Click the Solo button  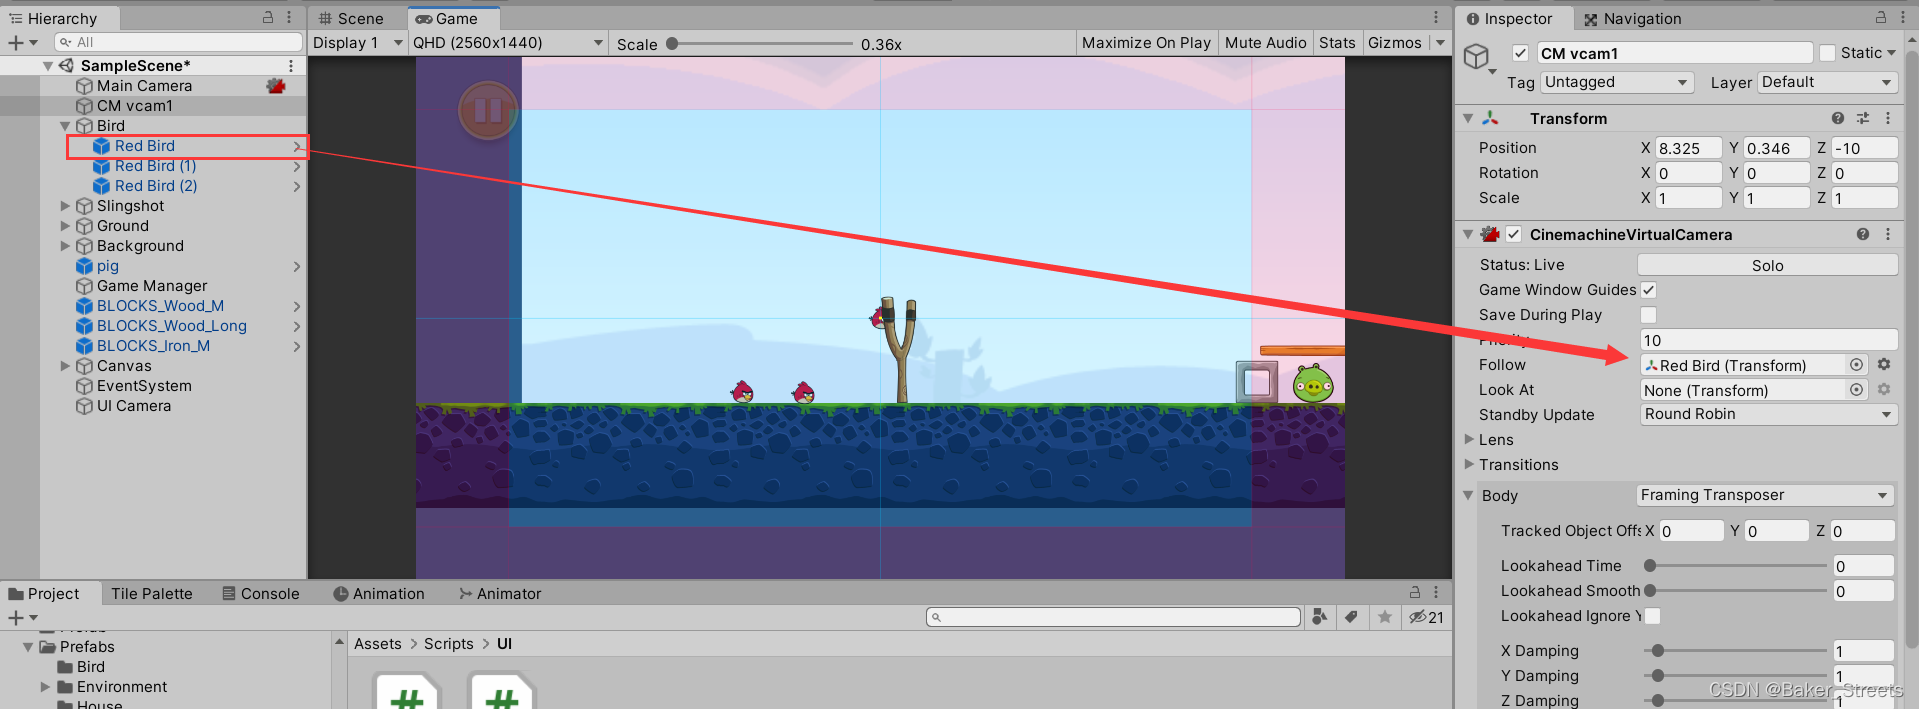(x=1767, y=265)
